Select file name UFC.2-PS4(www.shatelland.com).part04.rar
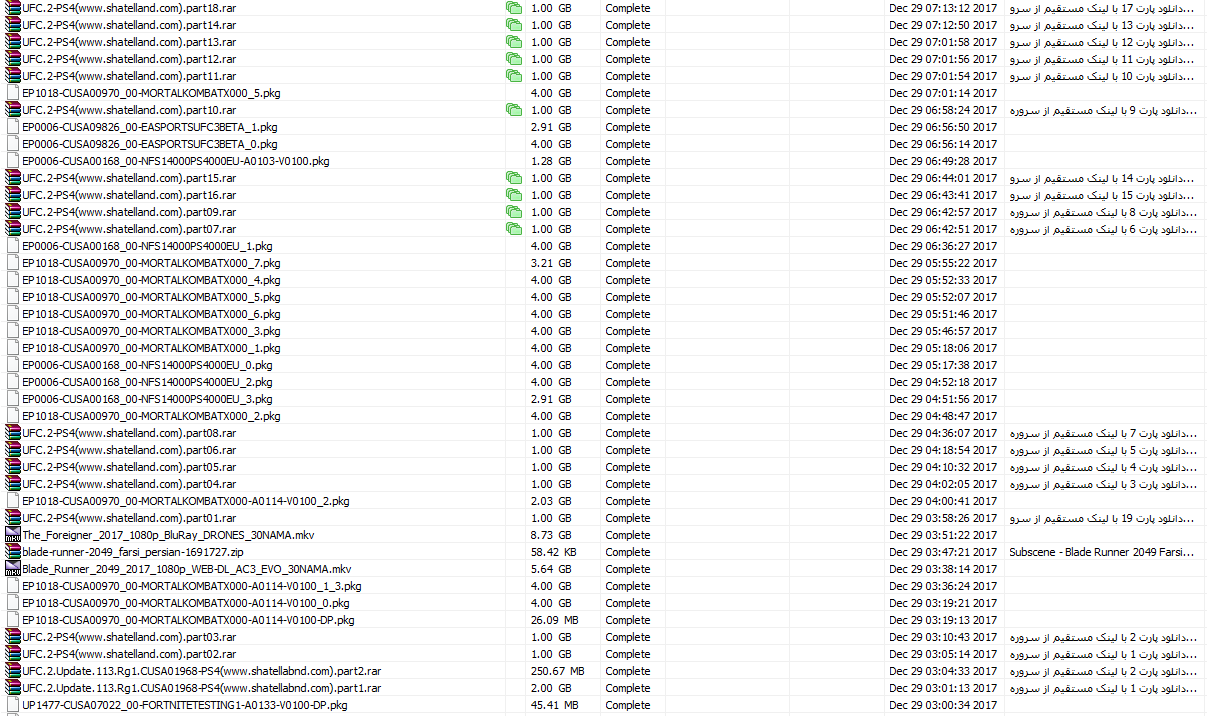This screenshot has width=1207, height=716. [129, 484]
